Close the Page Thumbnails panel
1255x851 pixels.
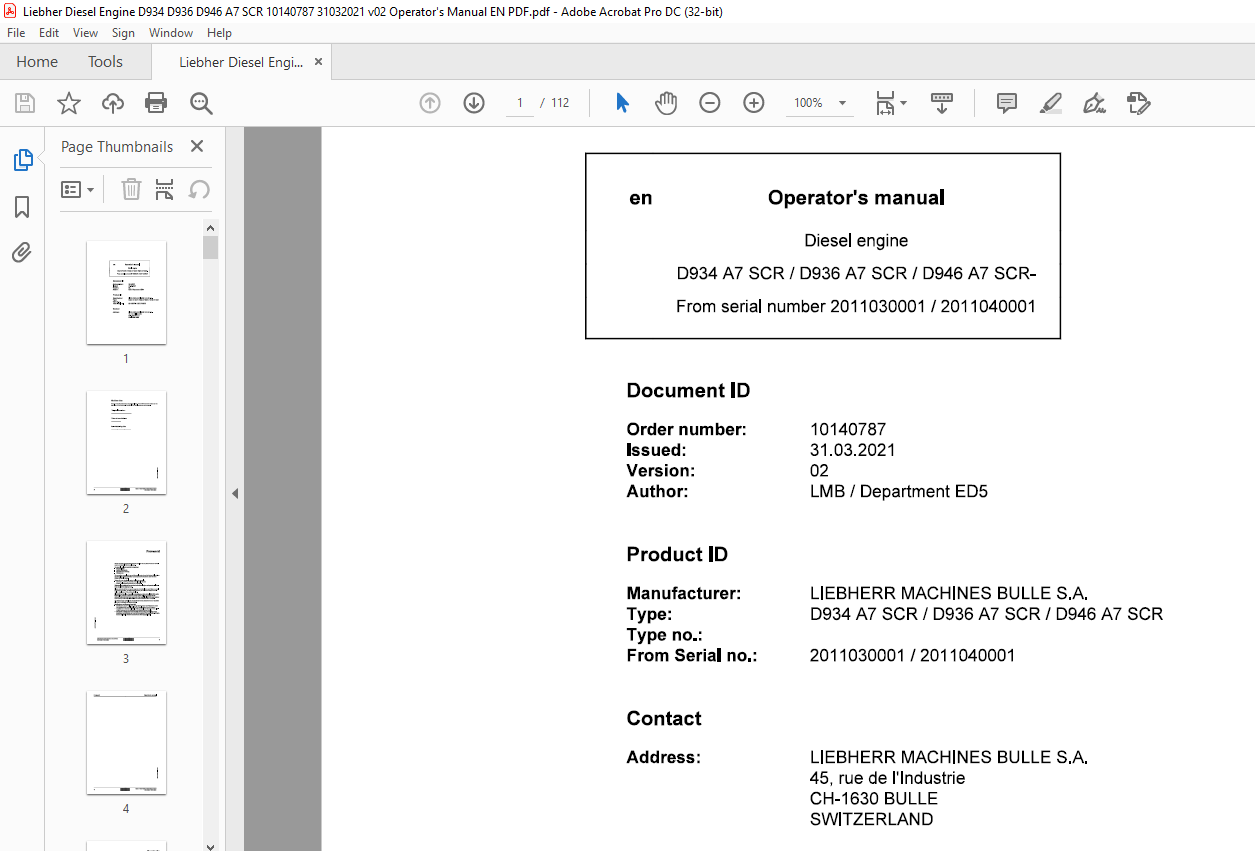197,146
